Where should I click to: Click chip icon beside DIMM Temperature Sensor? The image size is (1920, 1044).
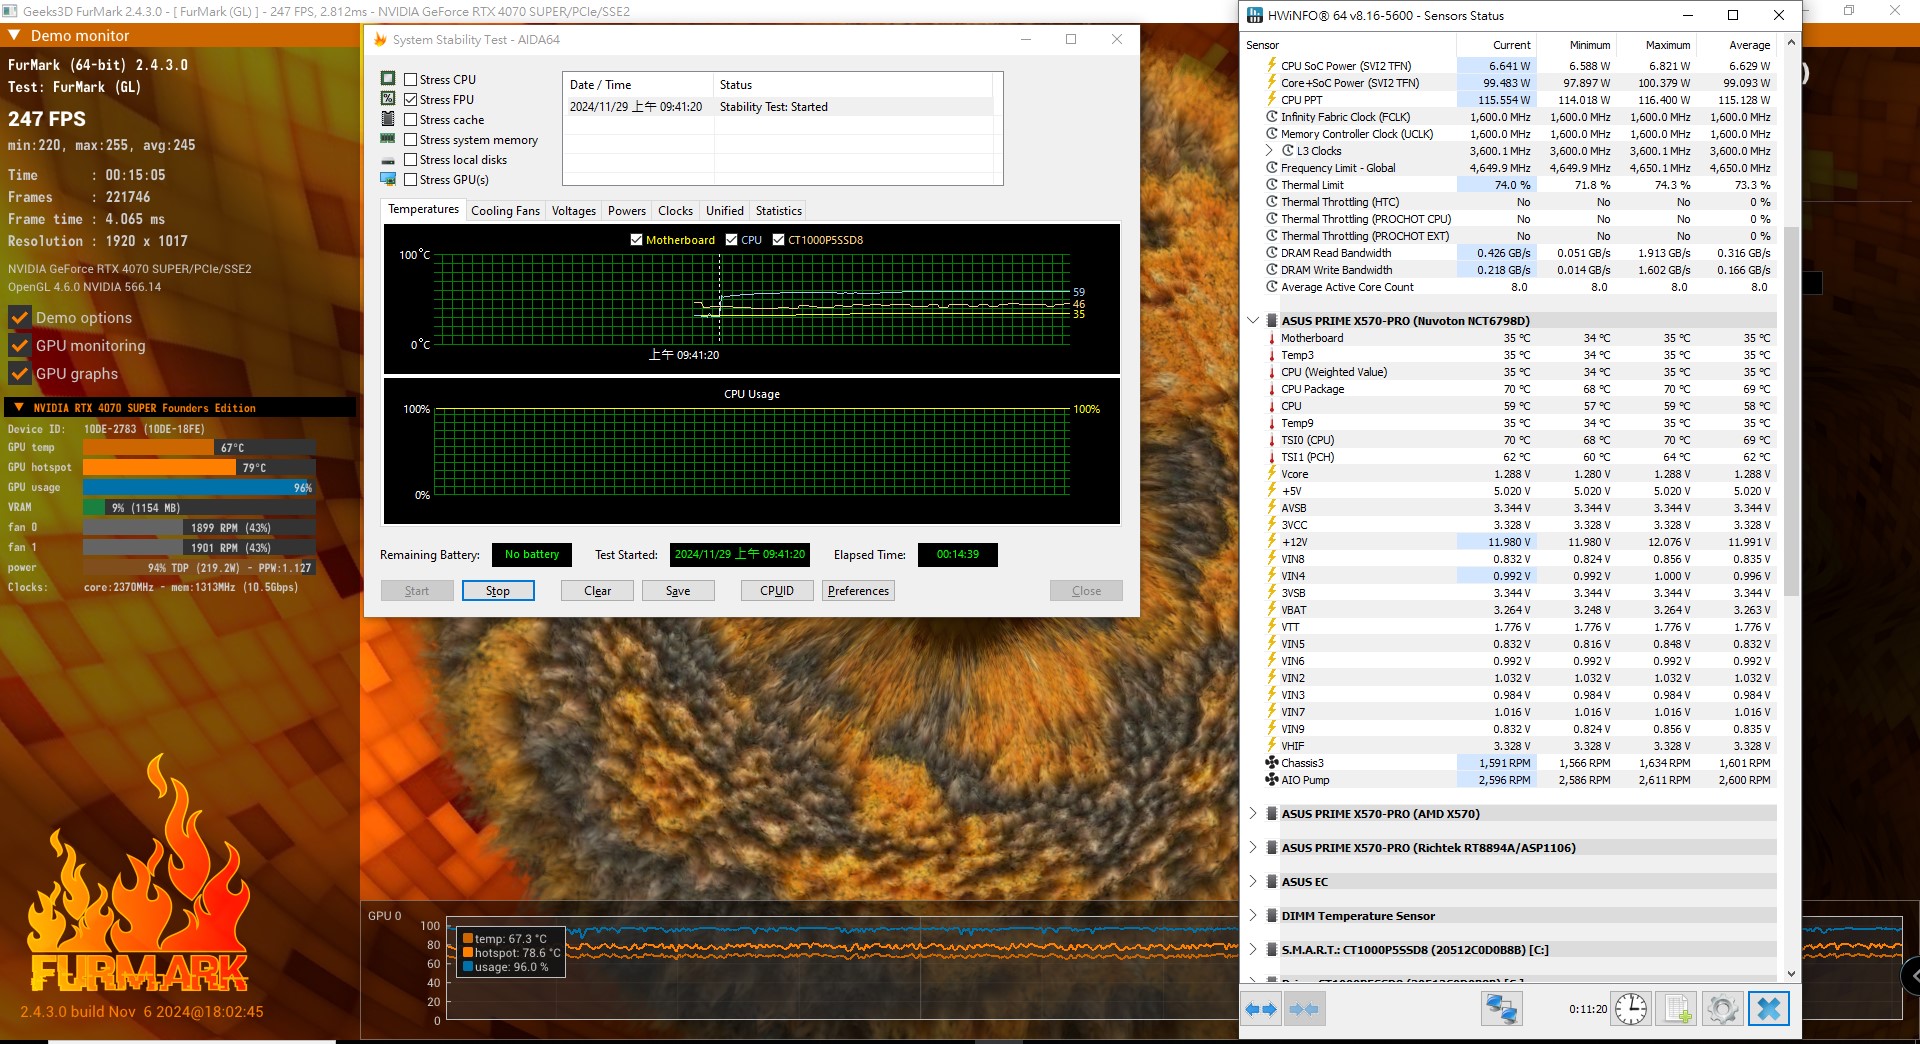(x=1272, y=916)
